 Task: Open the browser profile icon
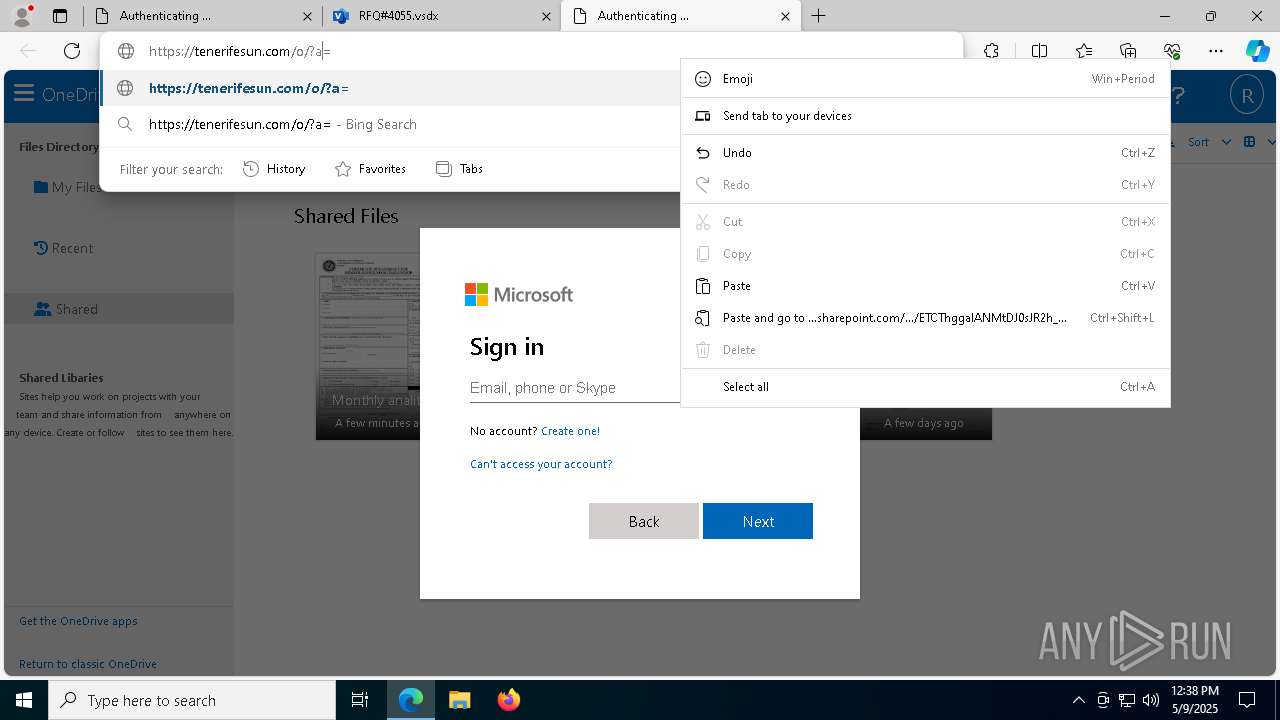(22, 16)
